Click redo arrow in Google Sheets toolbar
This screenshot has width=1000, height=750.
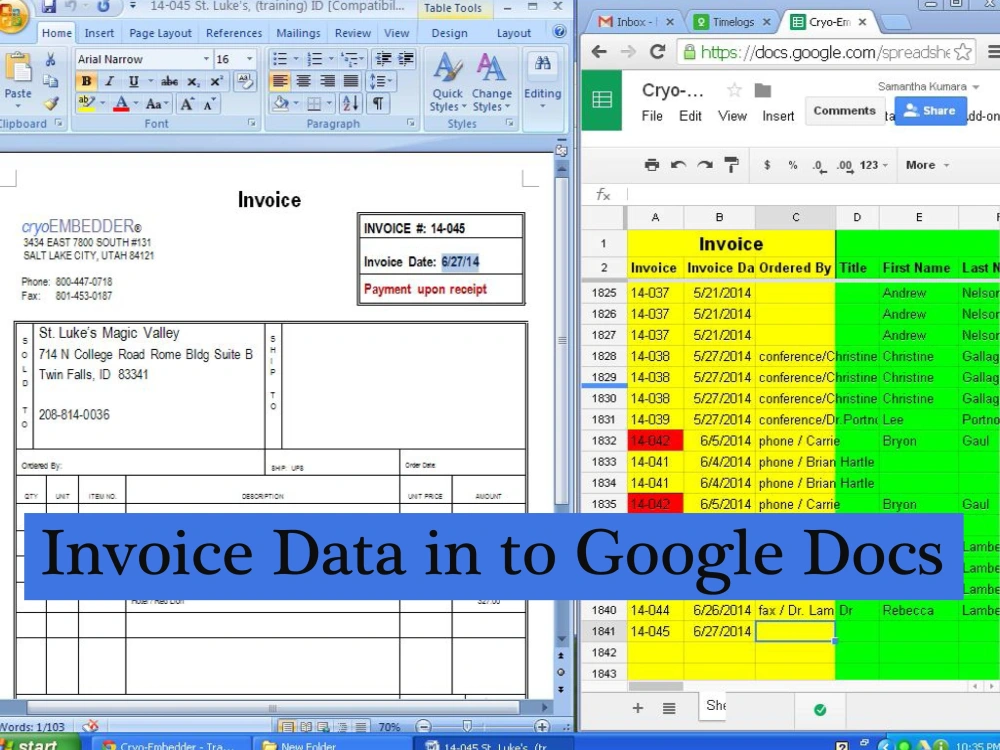(x=705, y=165)
